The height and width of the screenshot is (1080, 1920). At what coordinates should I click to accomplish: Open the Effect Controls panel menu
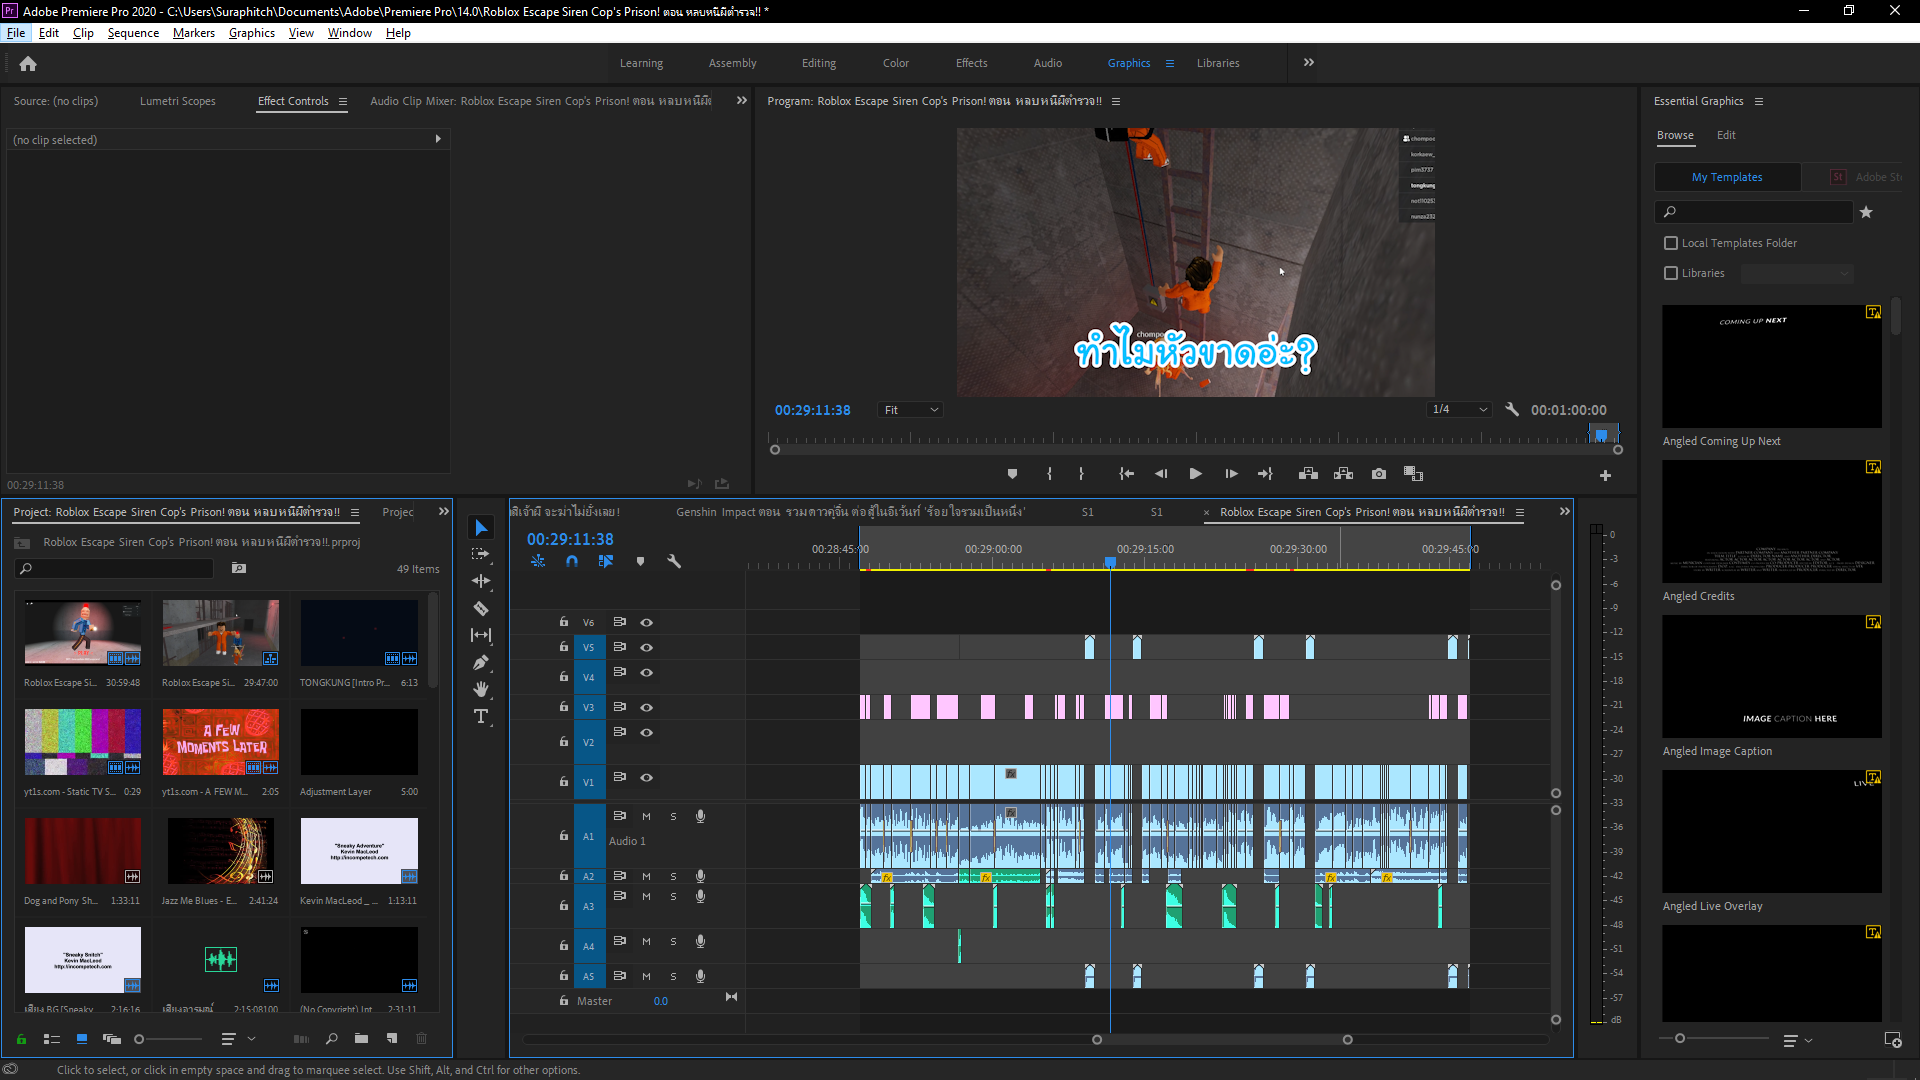[x=343, y=101]
